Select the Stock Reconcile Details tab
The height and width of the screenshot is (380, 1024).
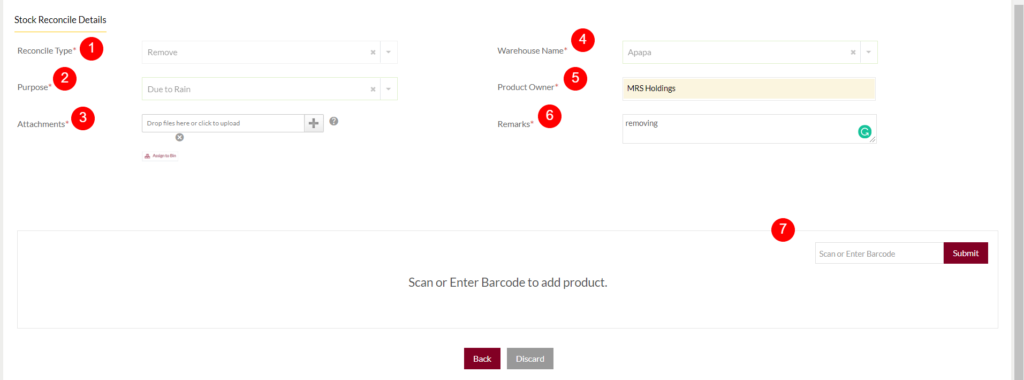[60, 20]
